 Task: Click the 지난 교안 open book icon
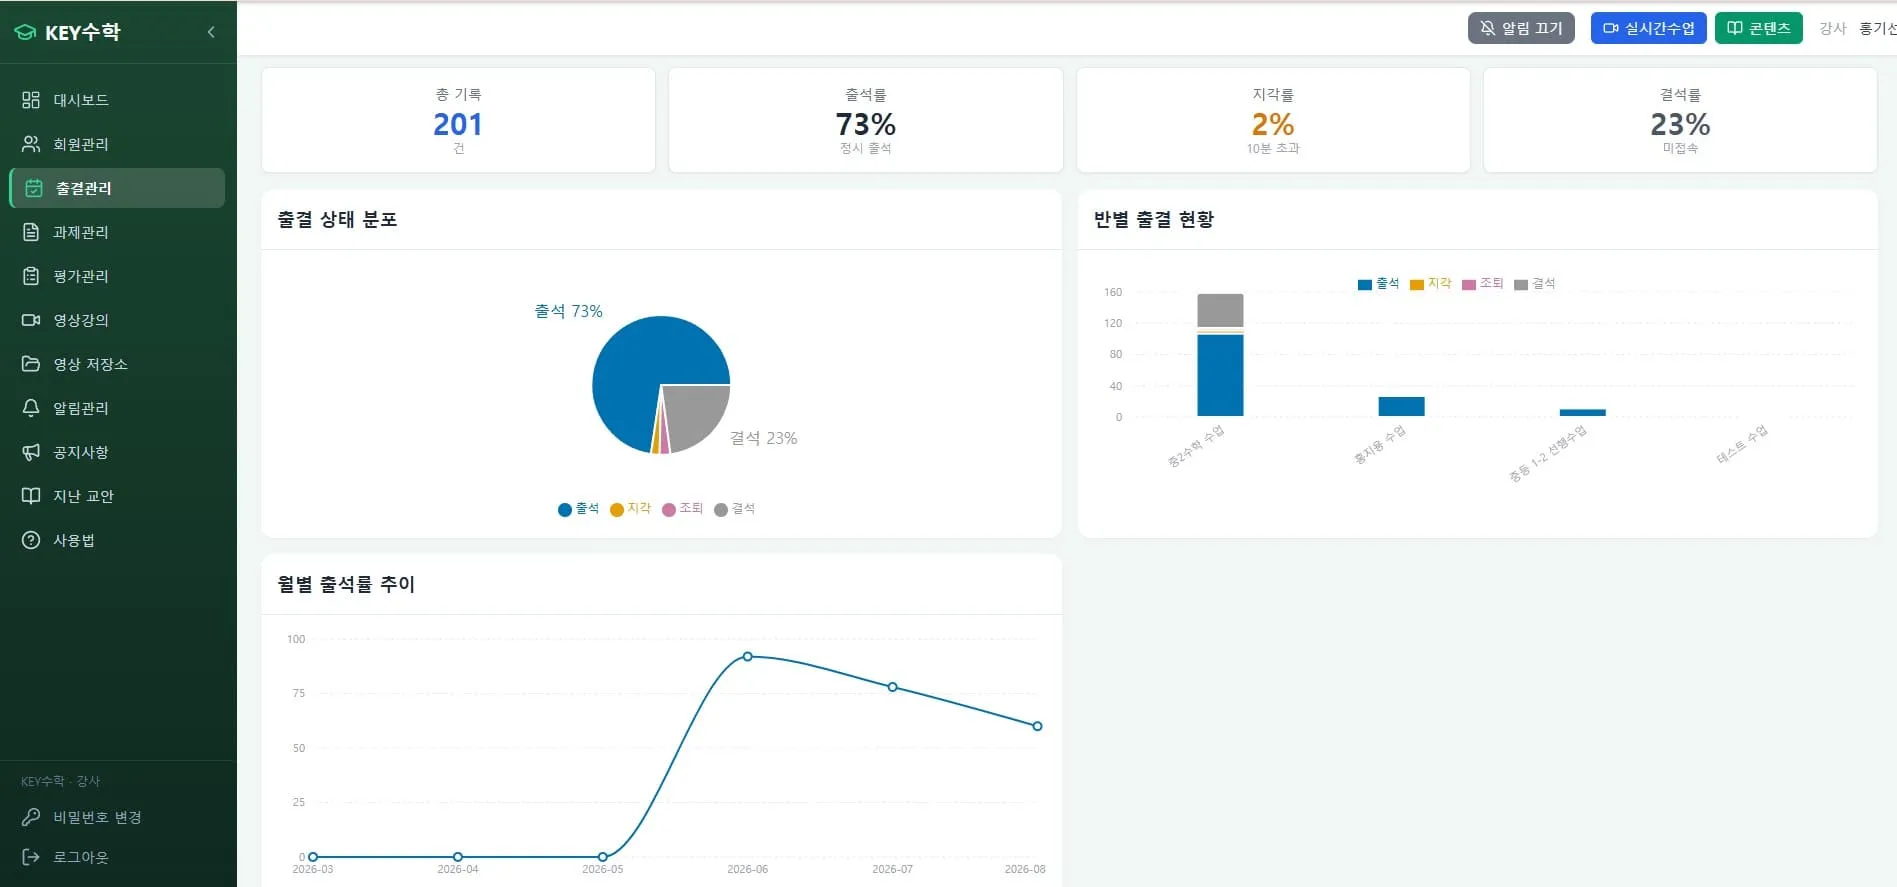tap(31, 496)
